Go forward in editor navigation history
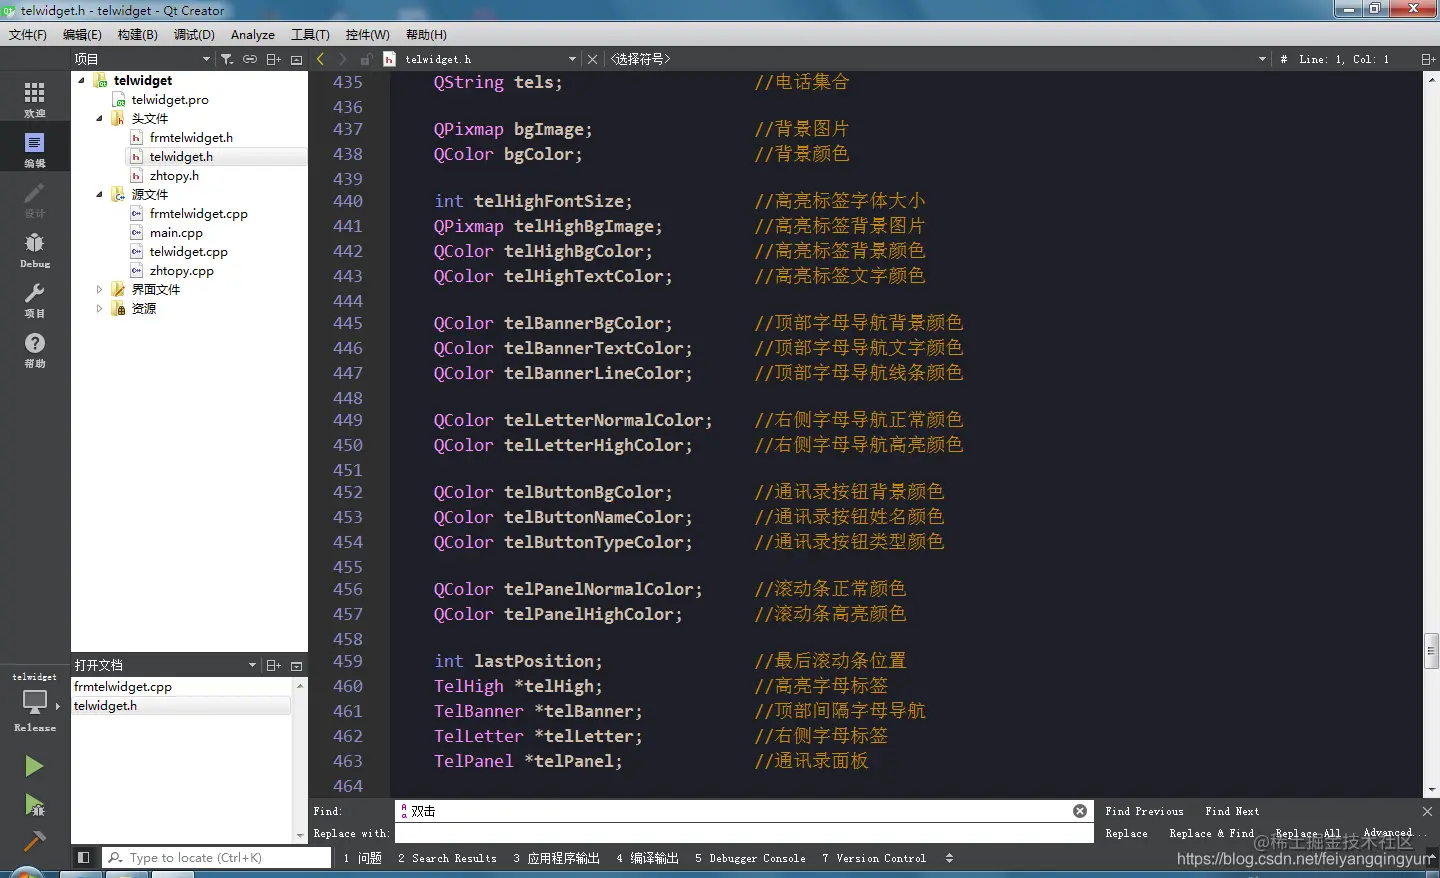1440x878 pixels. (343, 59)
